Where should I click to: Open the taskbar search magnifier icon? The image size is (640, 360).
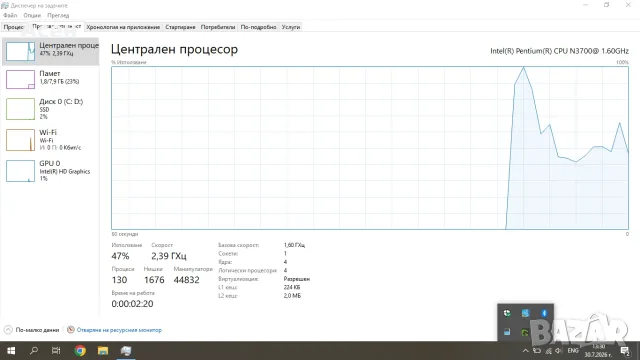pyautogui.click(x=34, y=351)
